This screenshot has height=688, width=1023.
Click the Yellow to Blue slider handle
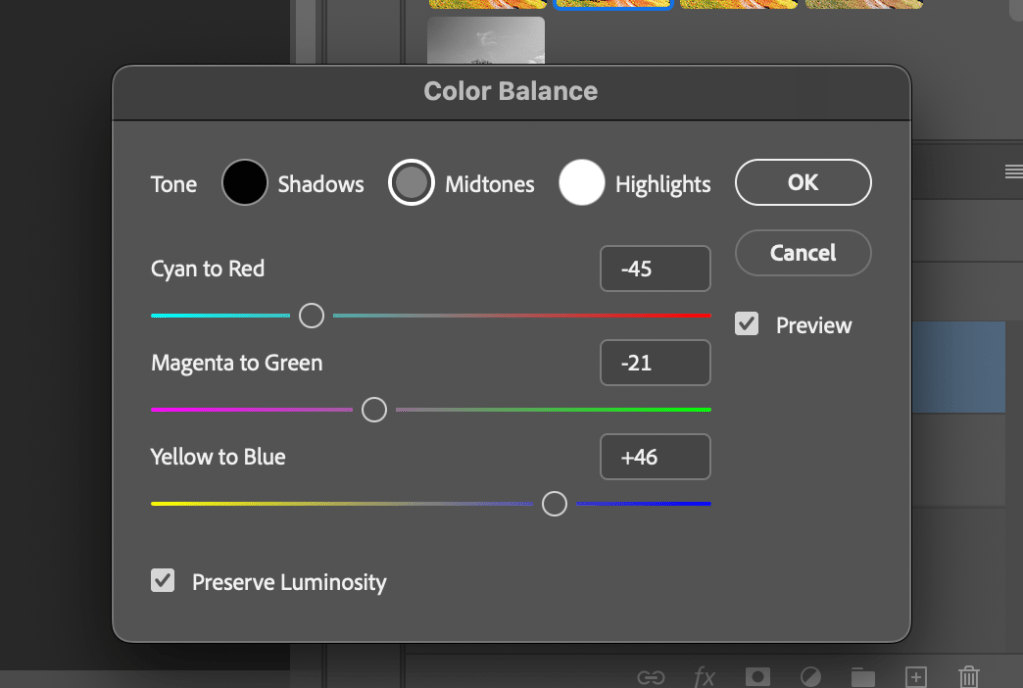point(554,504)
